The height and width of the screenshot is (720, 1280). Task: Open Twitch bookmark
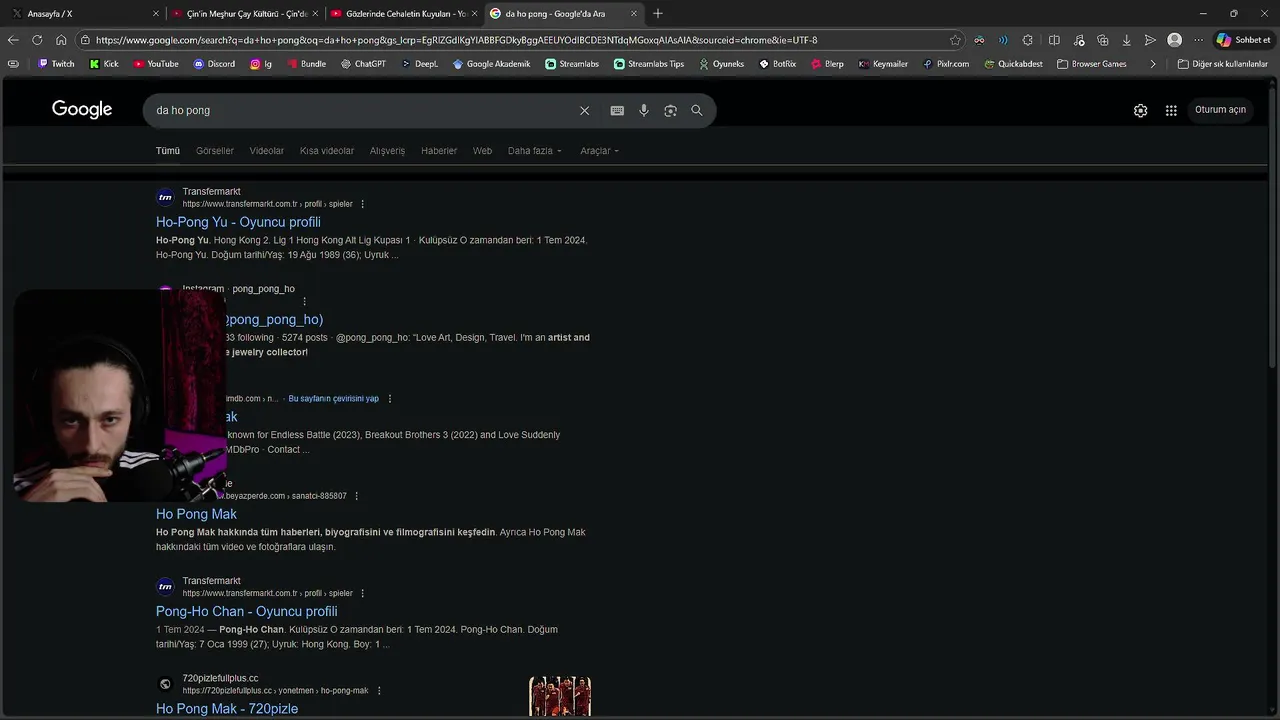click(x=56, y=64)
